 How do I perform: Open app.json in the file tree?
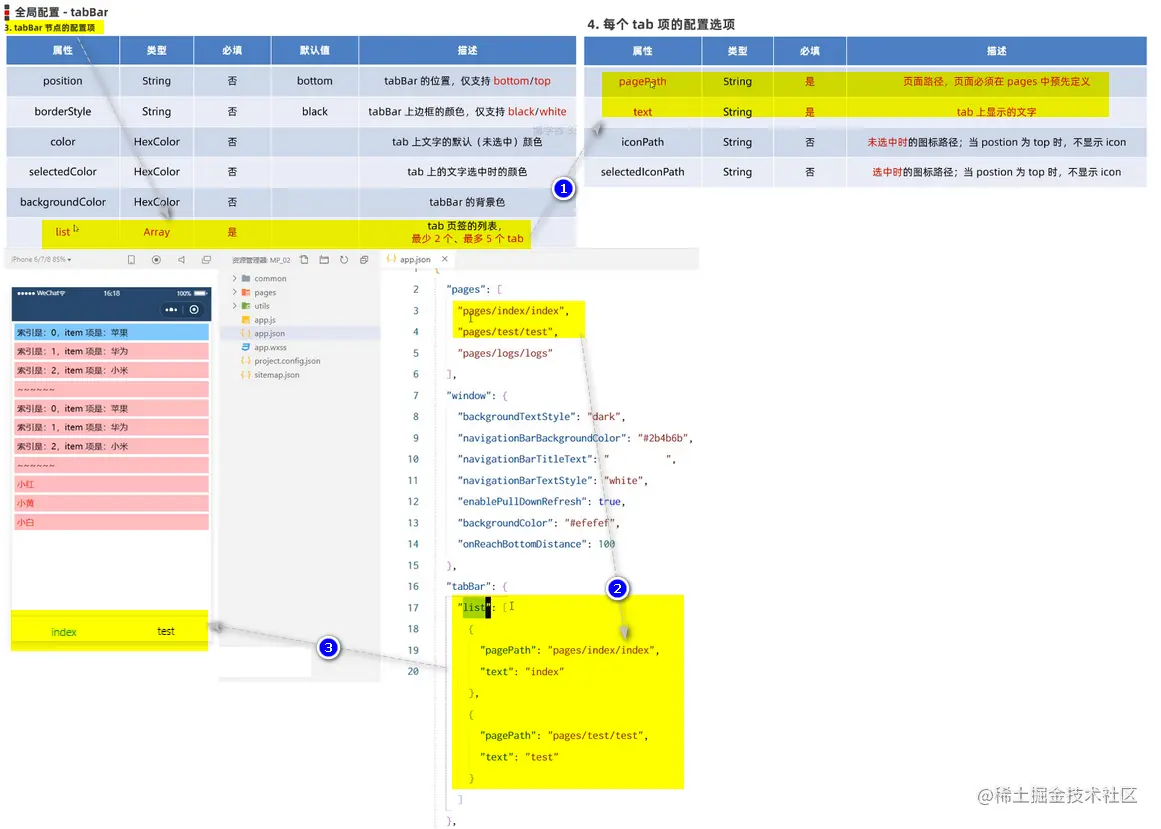(270, 334)
